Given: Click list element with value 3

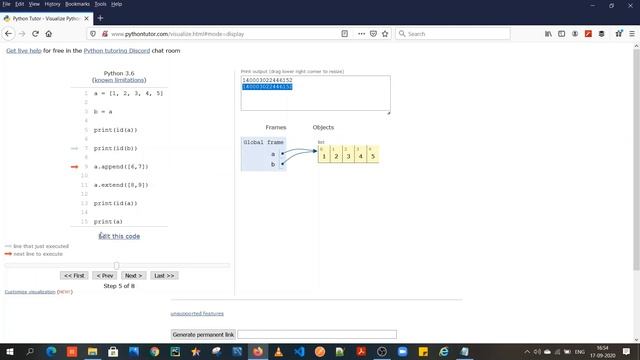Looking at the screenshot, I should pyautogui.click(x=348, y=154).
